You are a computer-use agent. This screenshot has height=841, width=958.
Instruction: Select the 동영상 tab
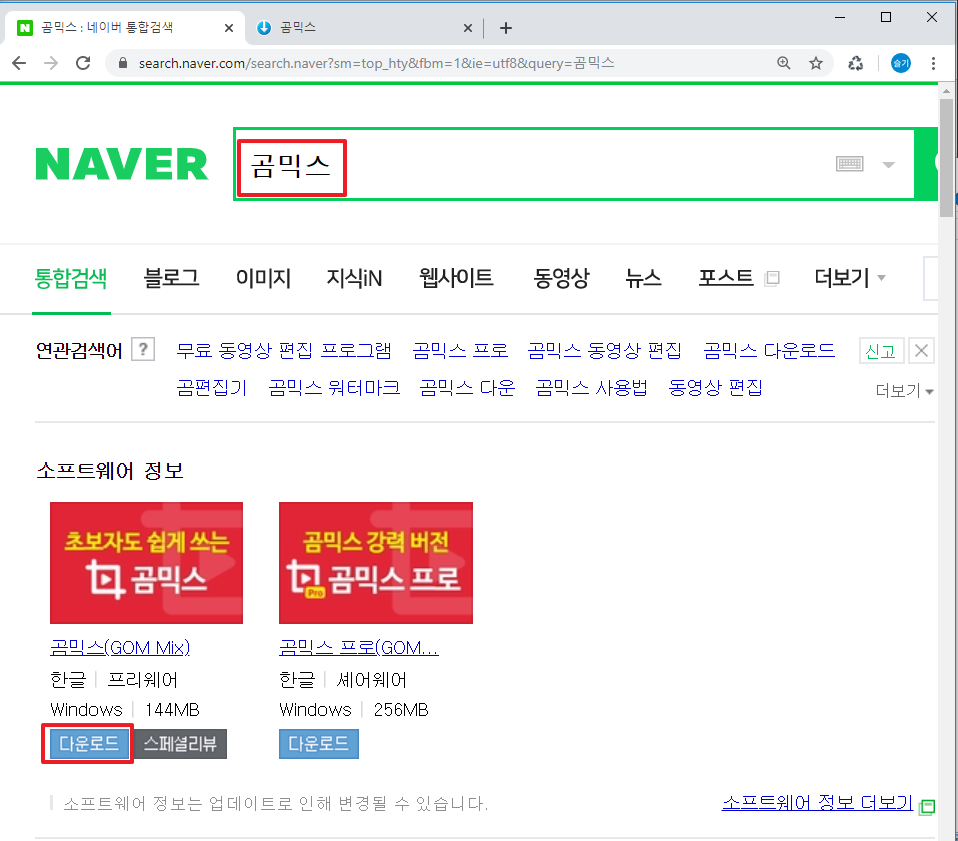561,279
